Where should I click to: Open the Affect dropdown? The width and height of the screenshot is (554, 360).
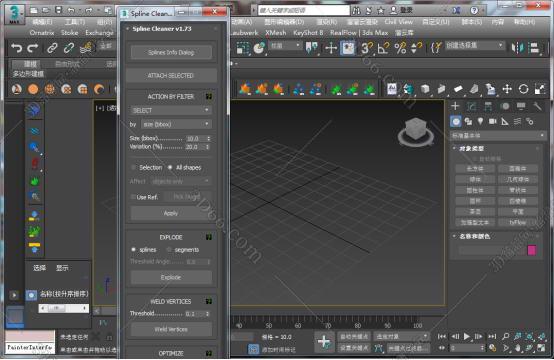[181, 181]
